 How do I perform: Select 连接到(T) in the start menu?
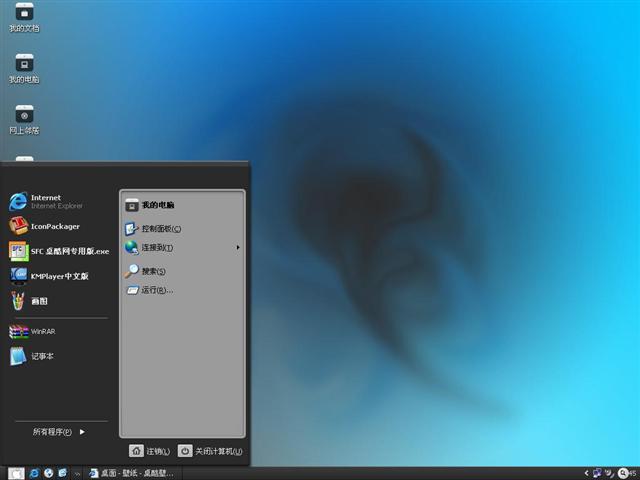(x=149, y=247)
